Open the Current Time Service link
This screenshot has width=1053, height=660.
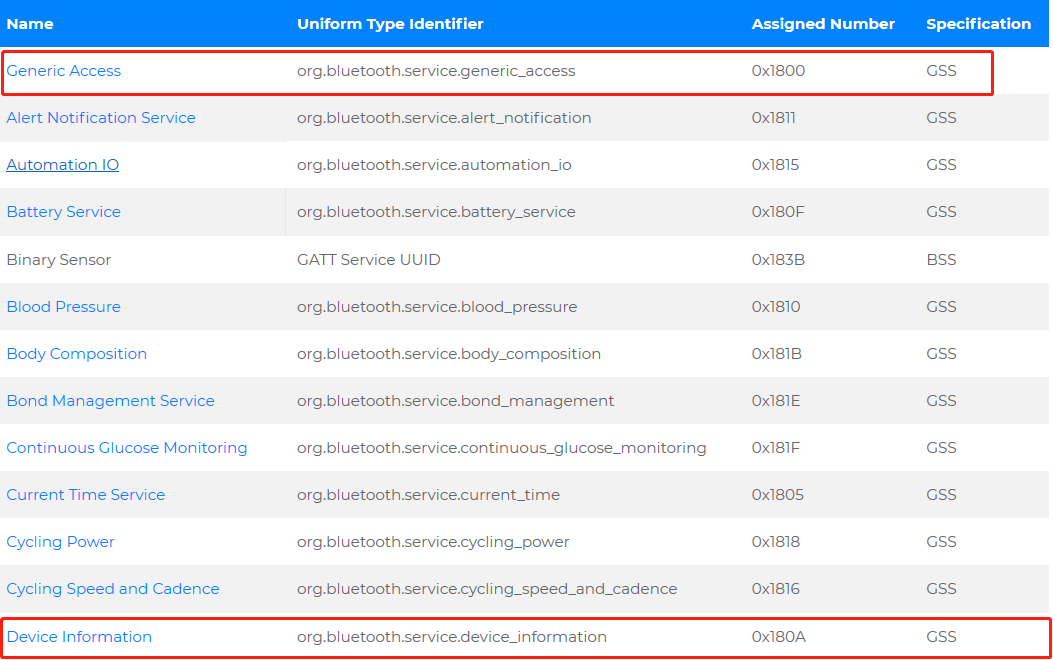(x=86, y=495)
